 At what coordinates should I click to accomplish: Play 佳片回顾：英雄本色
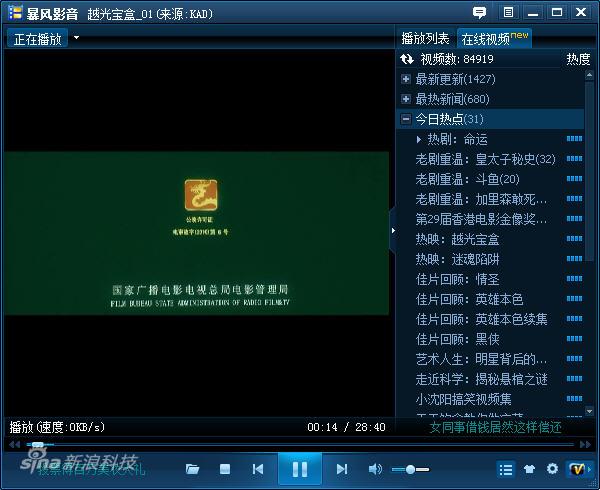[x=469, y=299]
